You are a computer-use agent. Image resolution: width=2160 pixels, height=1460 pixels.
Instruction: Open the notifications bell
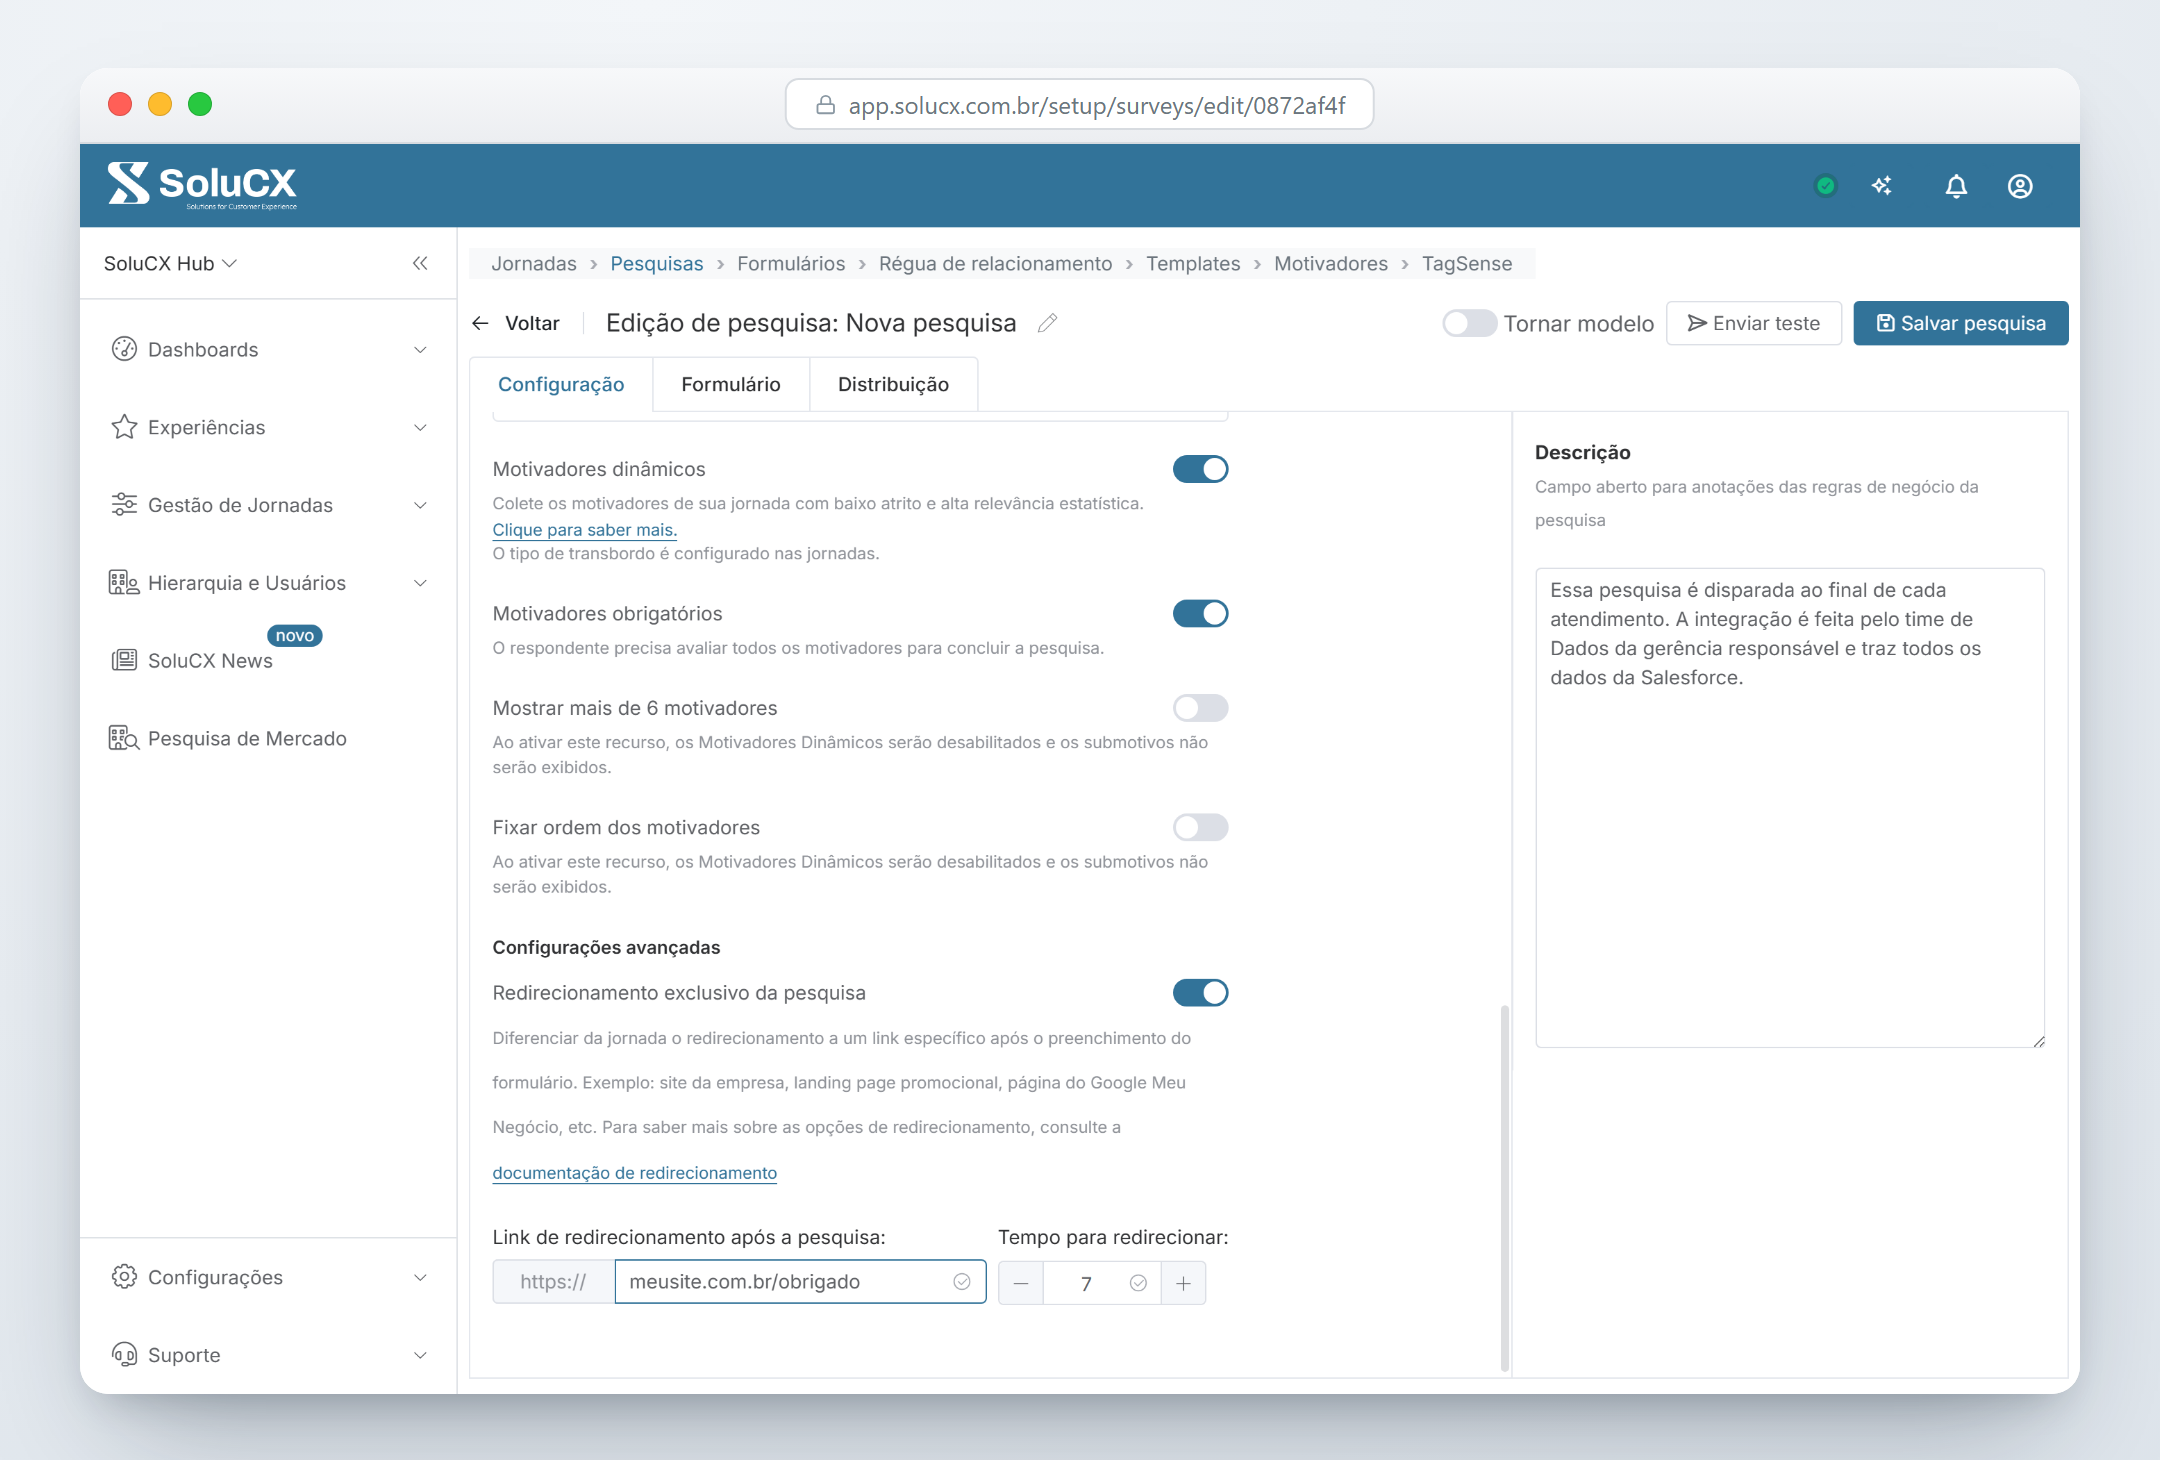(x=1956, y=186)
